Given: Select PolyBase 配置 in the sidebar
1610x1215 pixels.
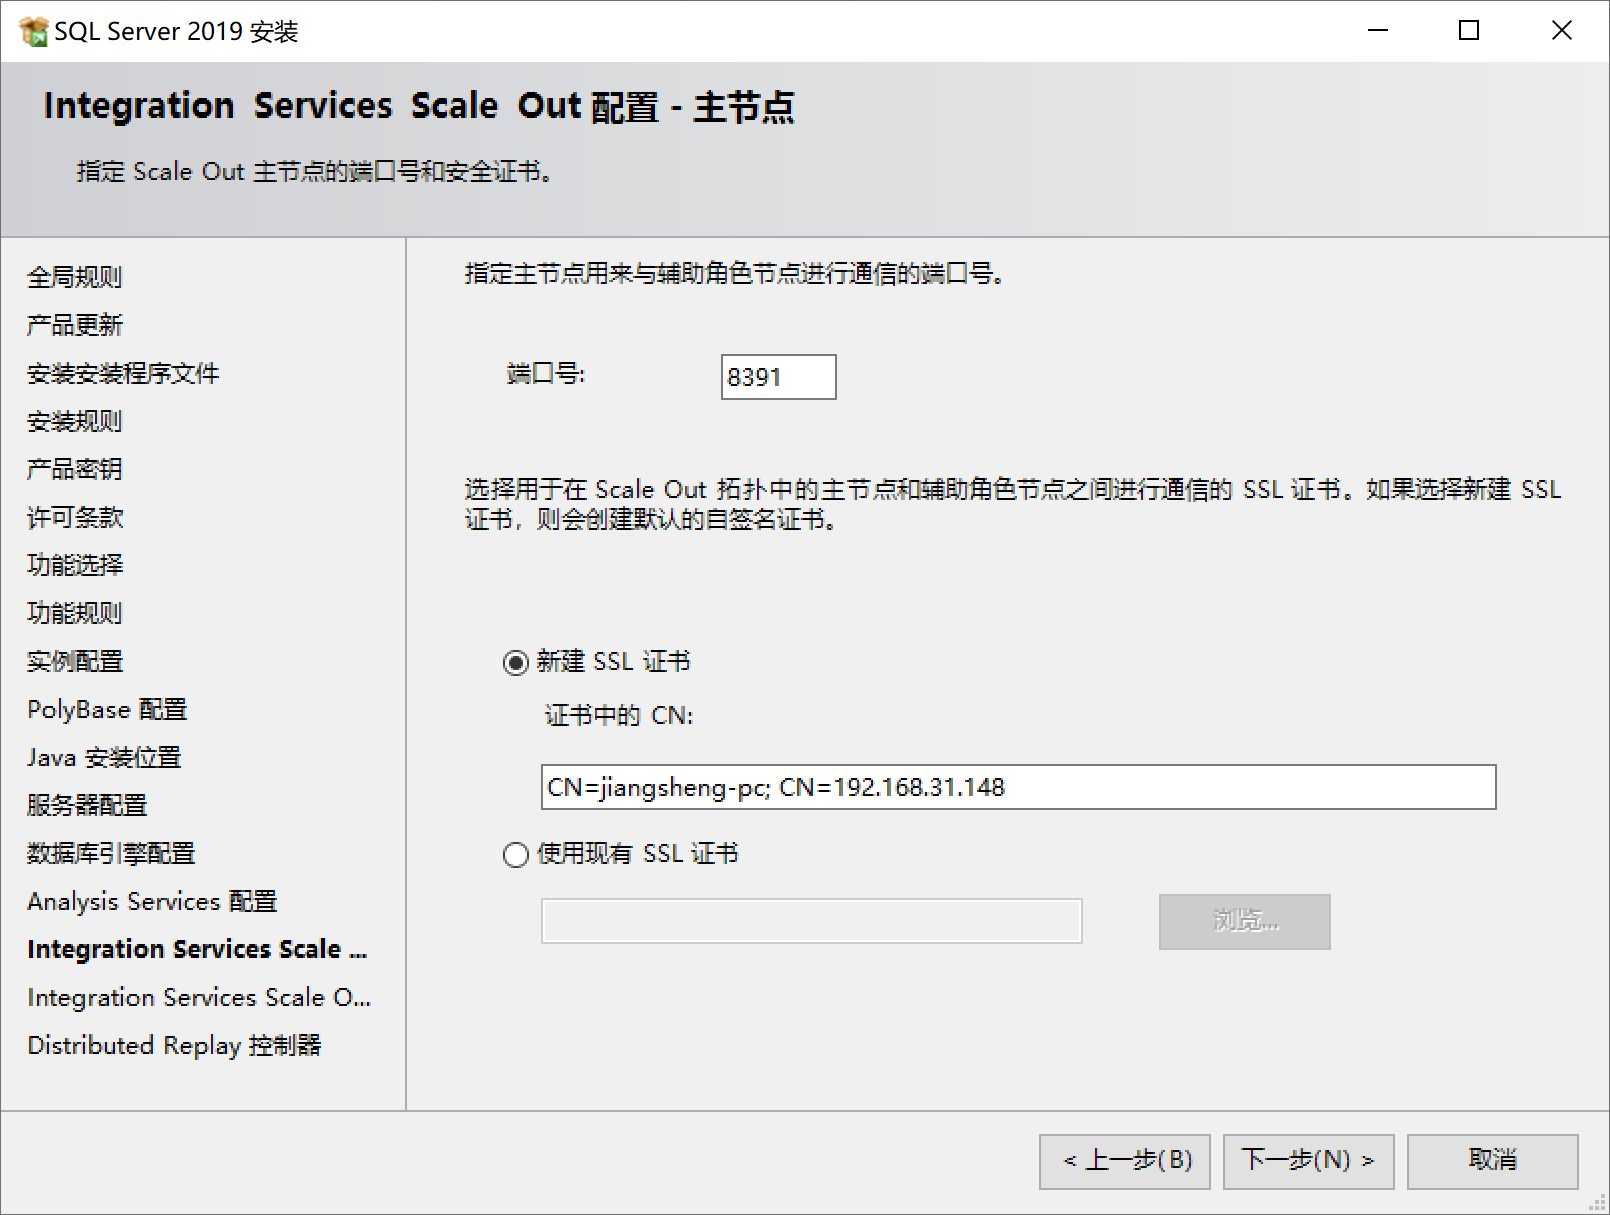Looking at the screenshot, I should [x=107, y=709].
